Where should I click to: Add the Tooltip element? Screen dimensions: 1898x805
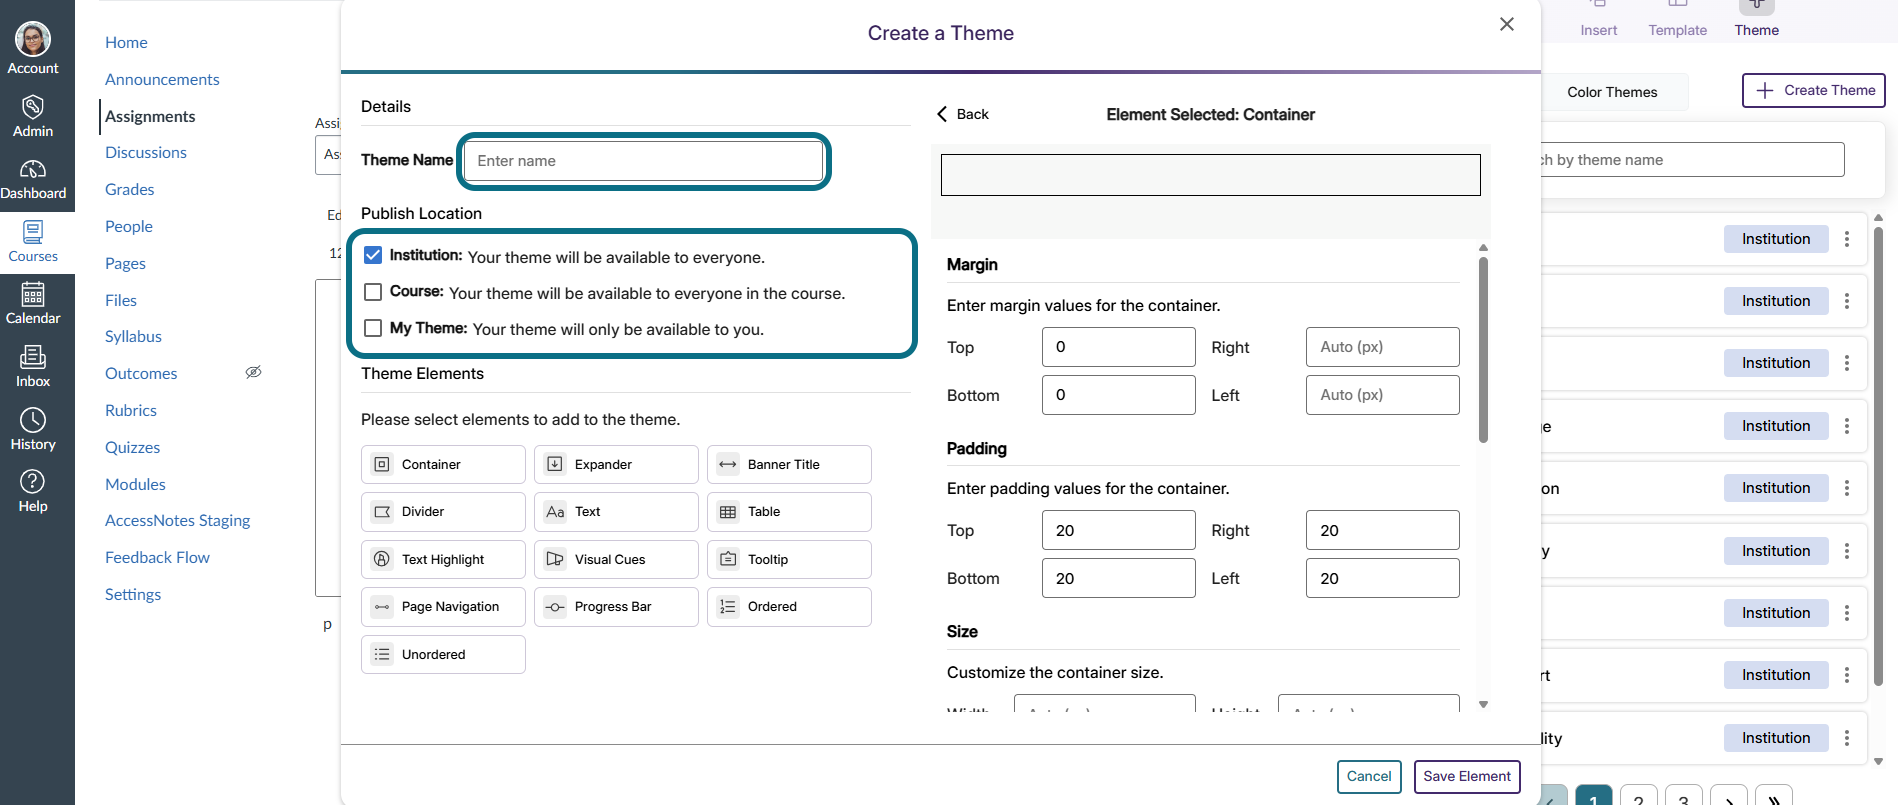point(789,559)
